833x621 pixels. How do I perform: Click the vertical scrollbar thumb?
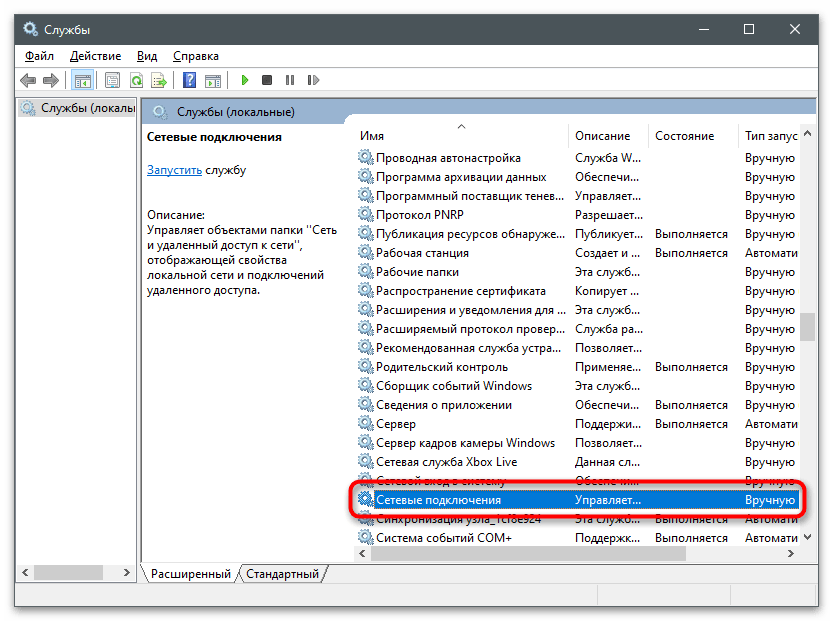(x=806, y=327)
